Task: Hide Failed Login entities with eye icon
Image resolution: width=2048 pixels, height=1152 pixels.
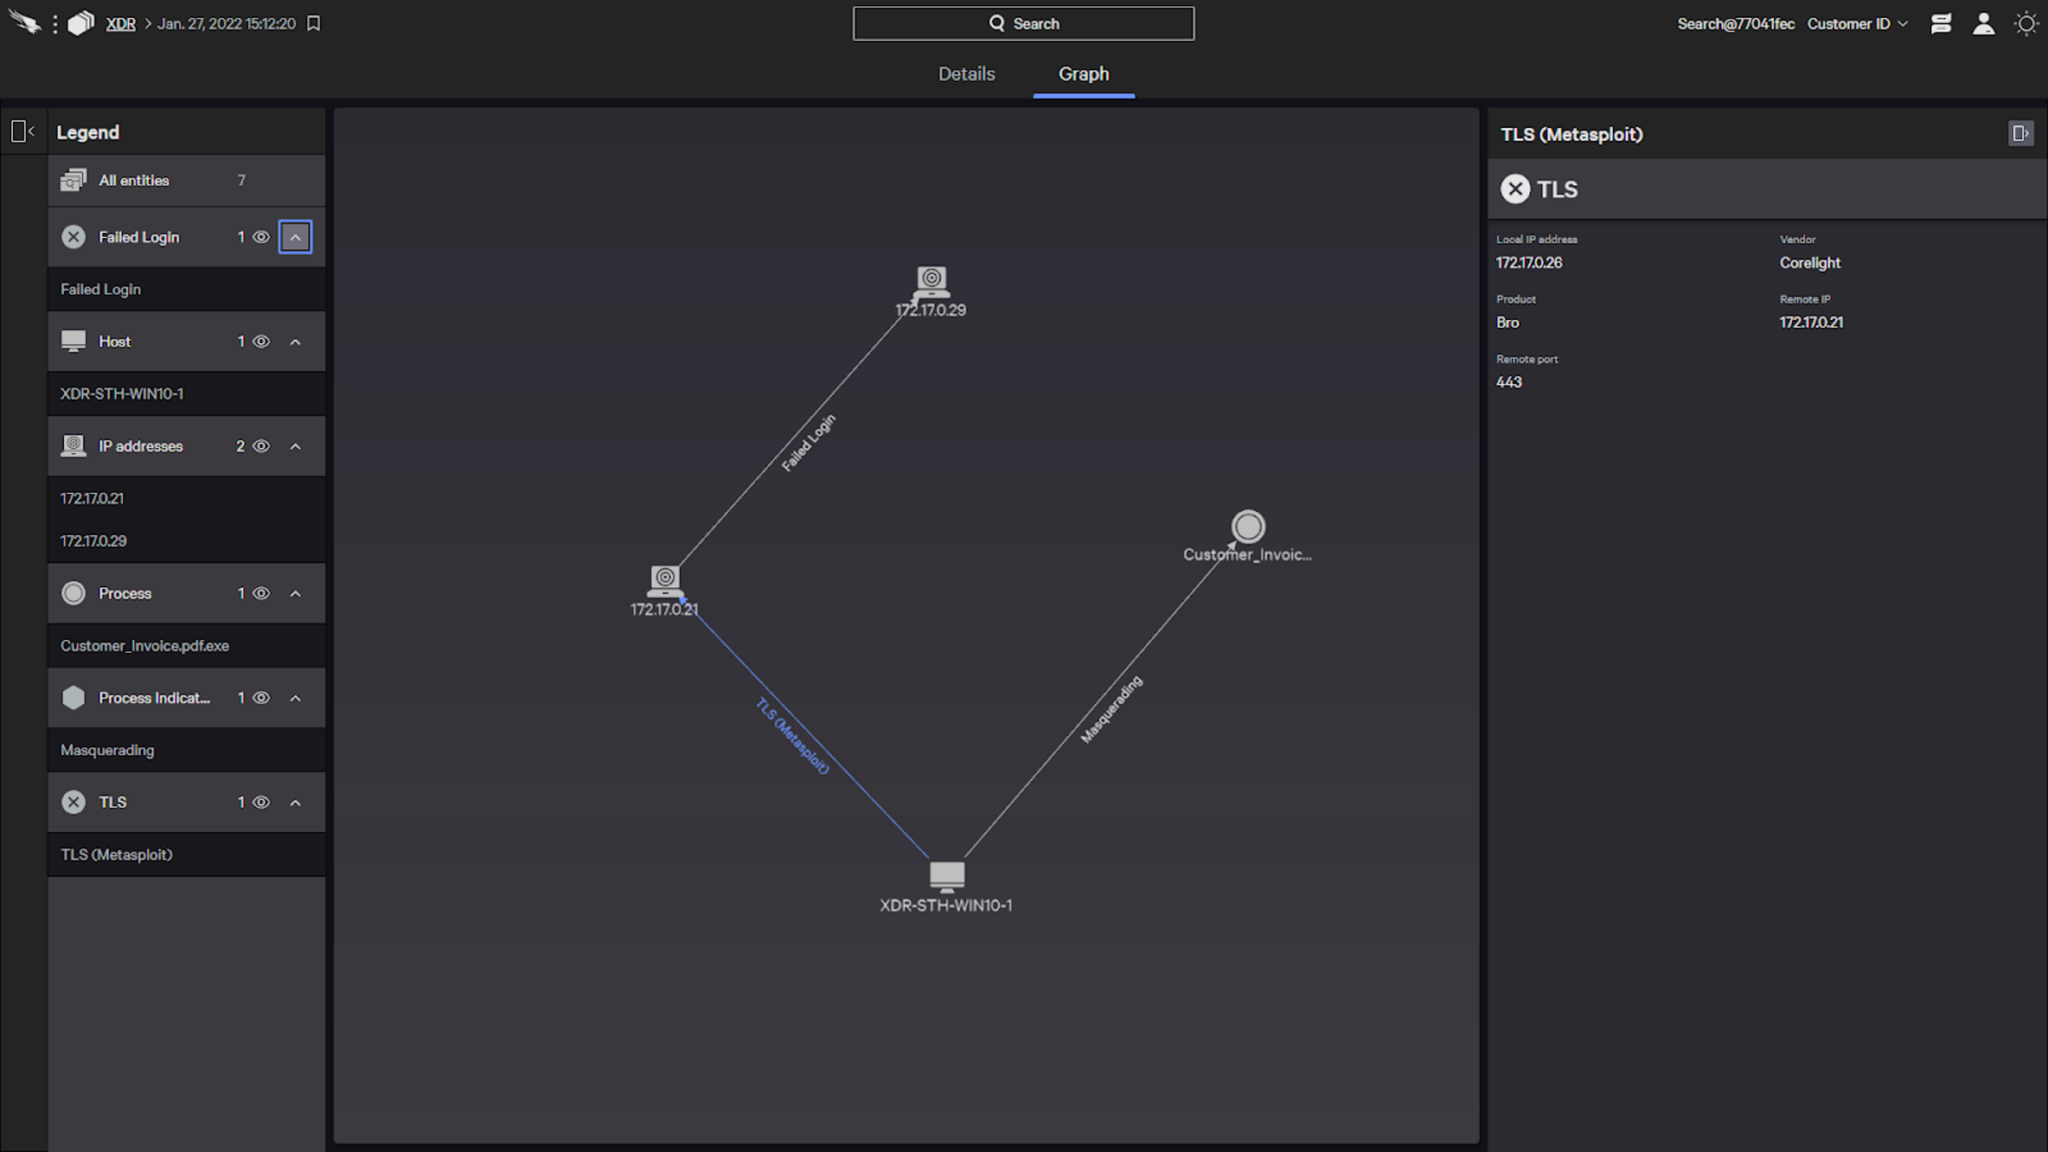Action: (261, 237)
